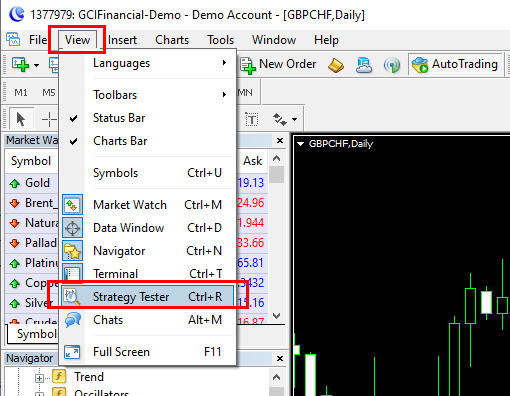Select Data Window menu entry
The image size is (510, 396).
[x=148, y=228]
